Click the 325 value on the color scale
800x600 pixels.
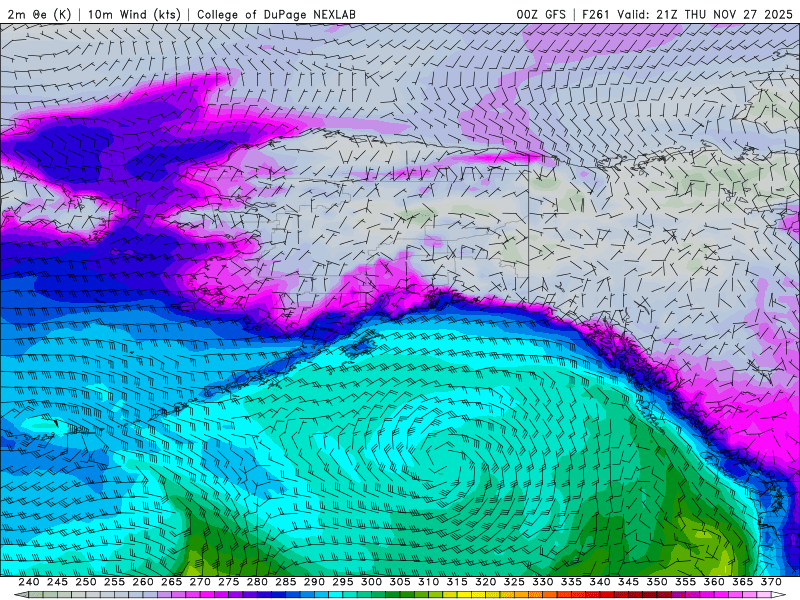514,582
